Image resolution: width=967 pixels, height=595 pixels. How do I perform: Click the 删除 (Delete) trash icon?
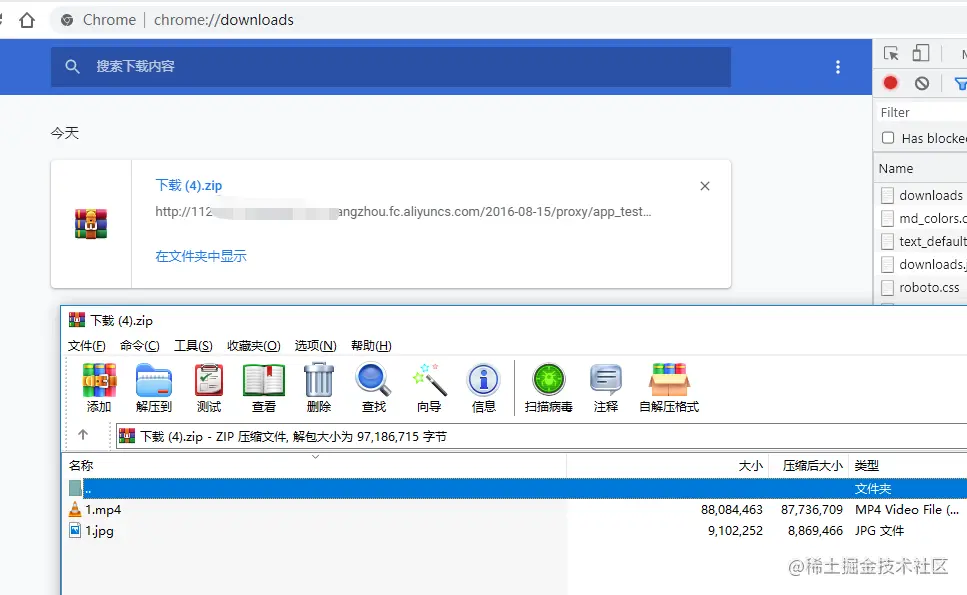pyautogui.click(x=319, y=387)
